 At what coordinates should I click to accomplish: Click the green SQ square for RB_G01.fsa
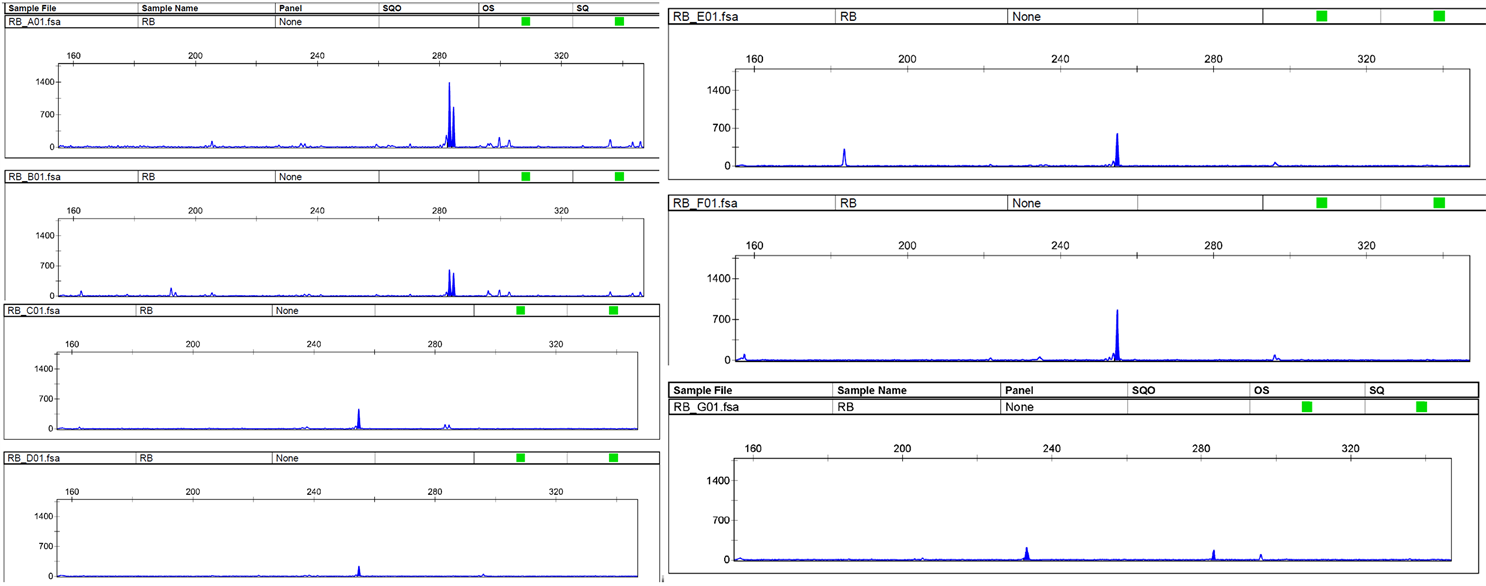1421,407
